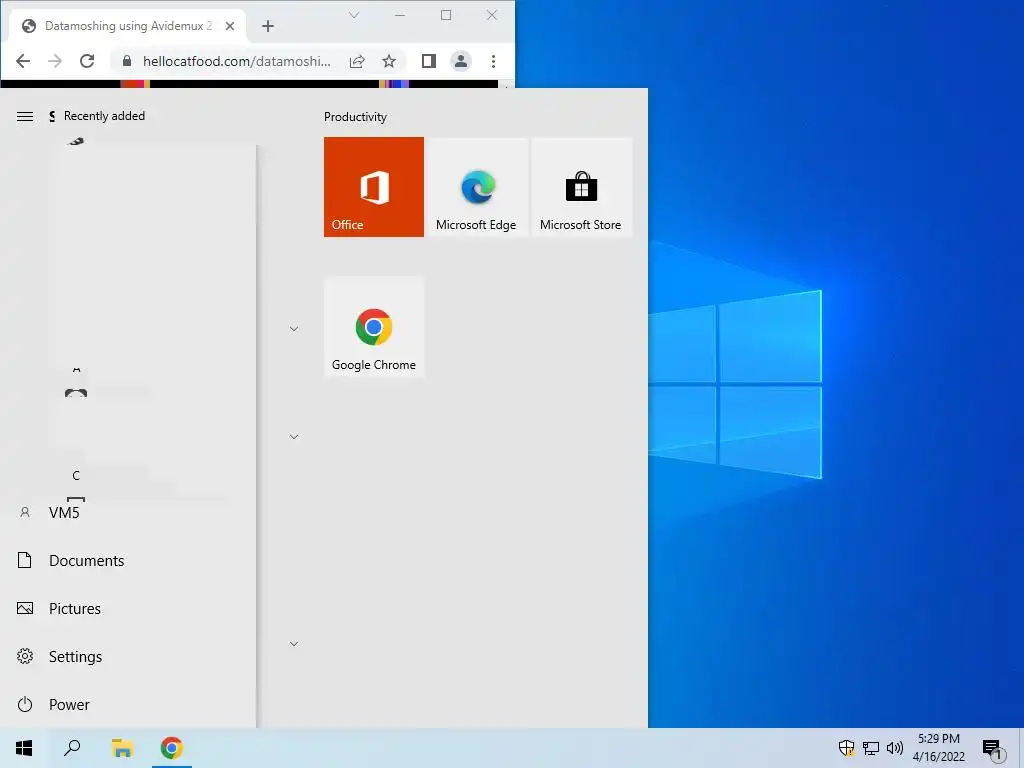Open the Office tile
1024x768 pixels.
(x=374, y=187)
